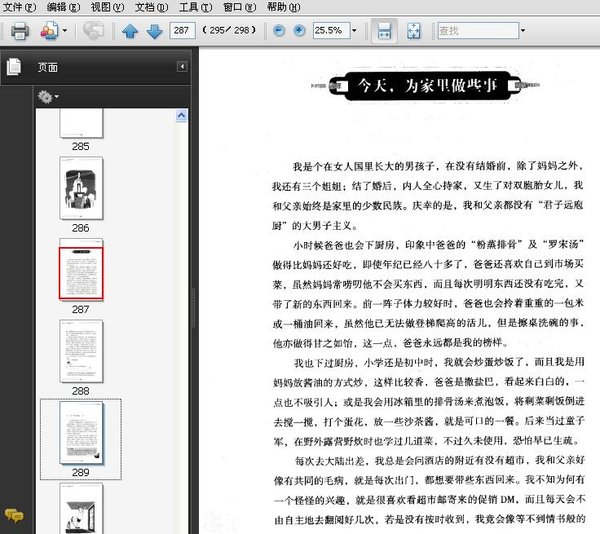Click the 页面 panel title
This screenshot has width=600, height=534.
[x=48, y=68]
